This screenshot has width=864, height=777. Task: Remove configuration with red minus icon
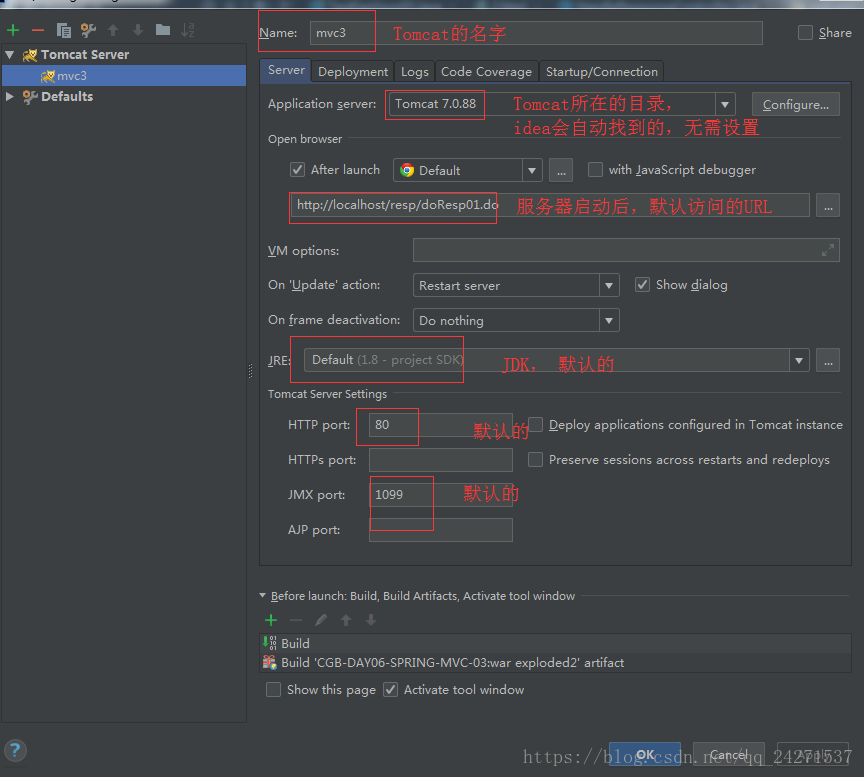click(x=37, y=30)
